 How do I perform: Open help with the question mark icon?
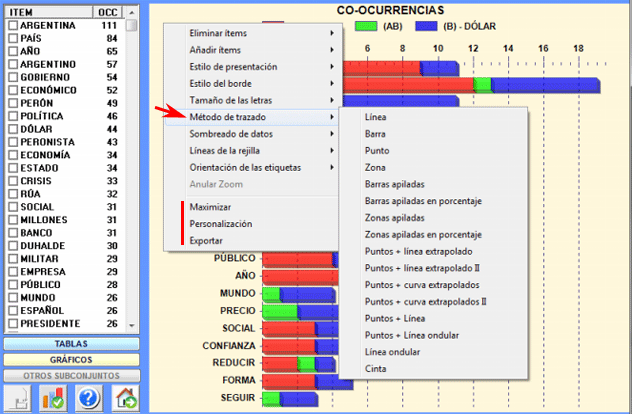coord(89,398)
